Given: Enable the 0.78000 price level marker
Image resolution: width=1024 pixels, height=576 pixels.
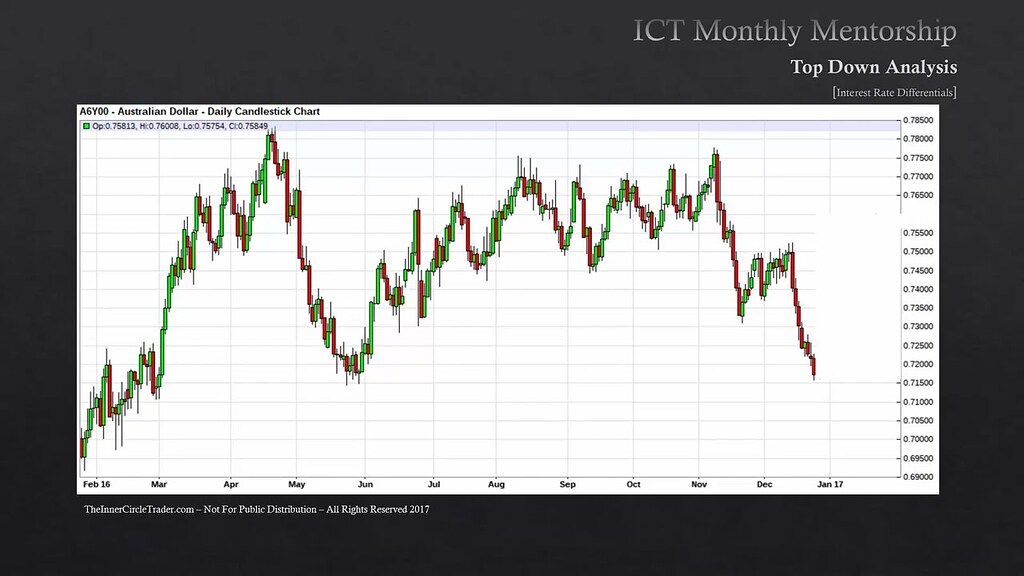Looking at the screenshot, I should (918, 138).
